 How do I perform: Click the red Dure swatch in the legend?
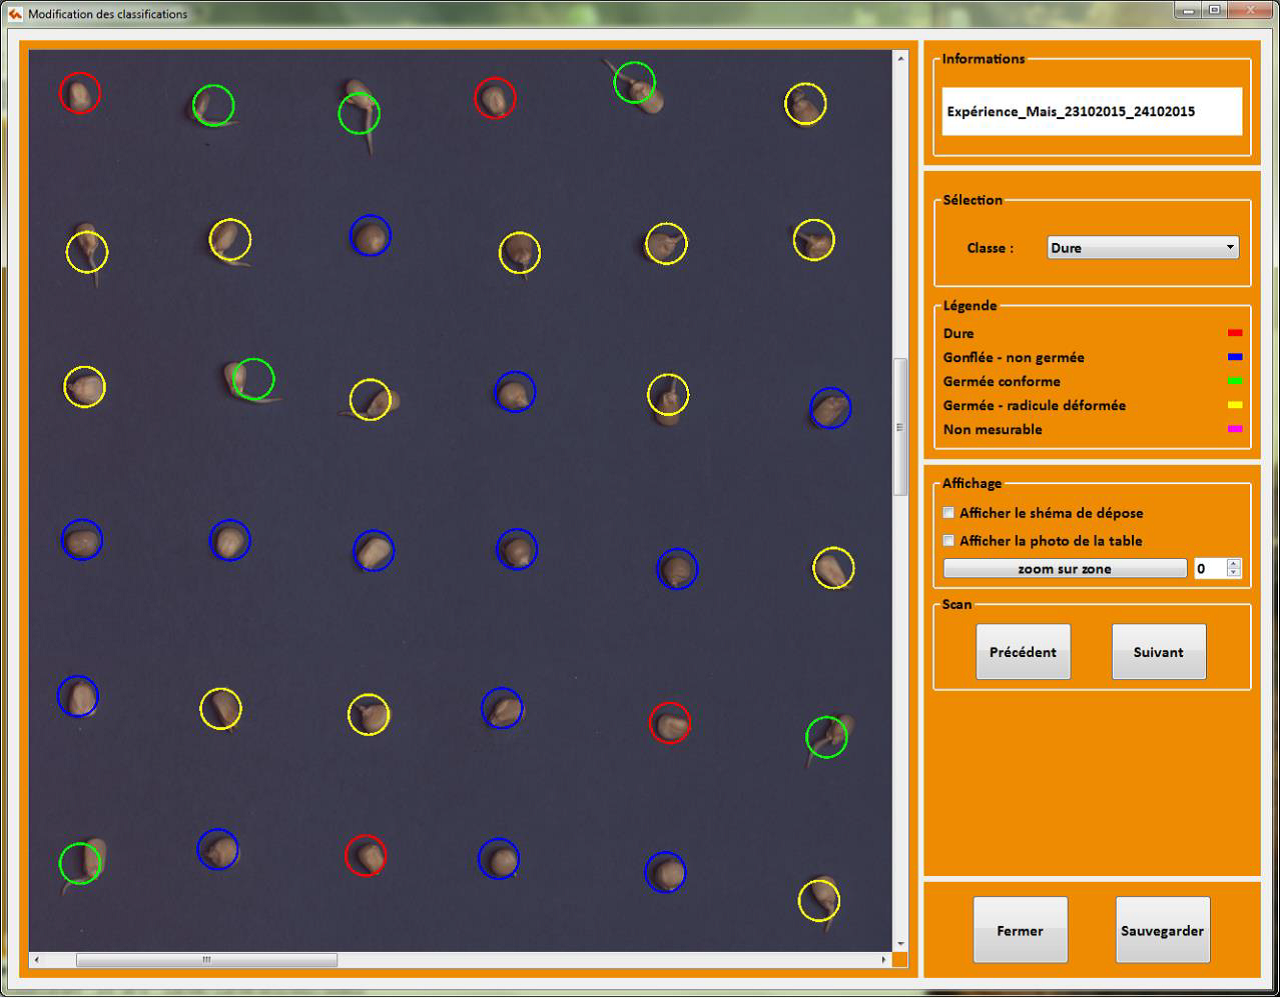[x=1235, y=333]
